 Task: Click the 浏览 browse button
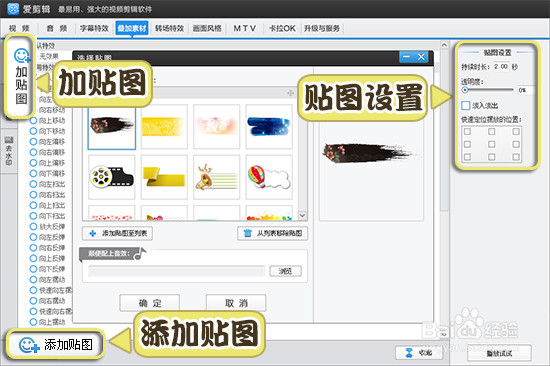point(286,271)
